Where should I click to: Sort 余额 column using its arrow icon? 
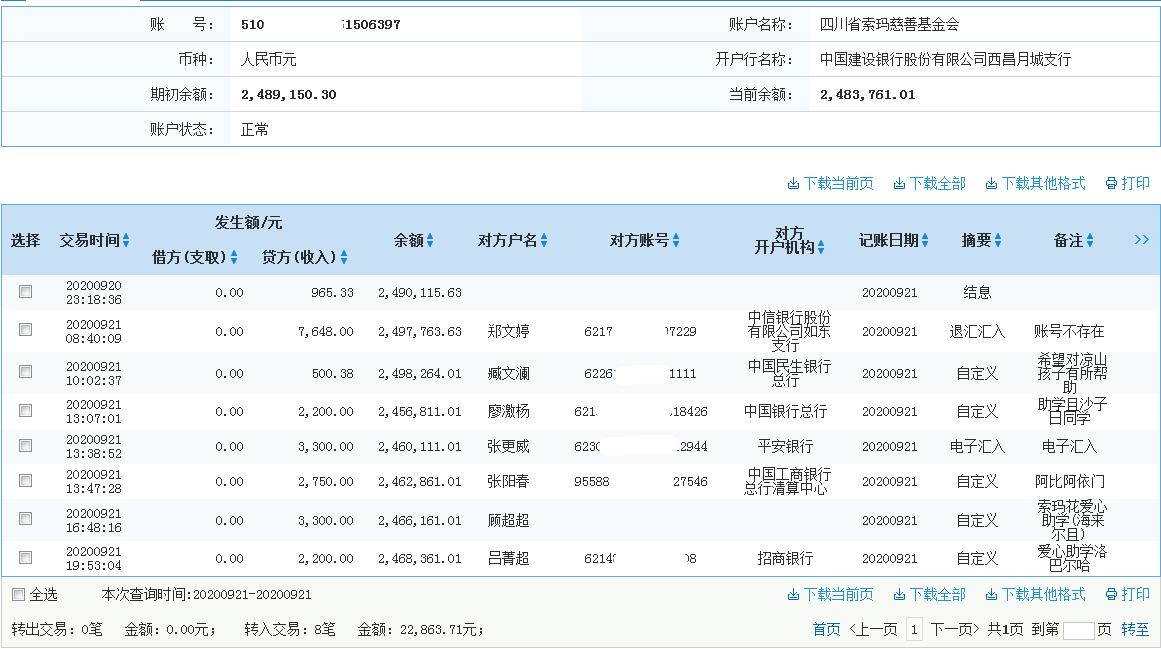pos(430,241)
